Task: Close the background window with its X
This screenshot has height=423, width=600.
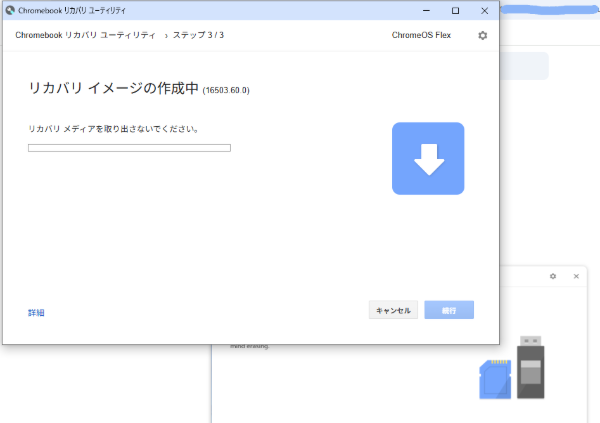Action: 576,276
